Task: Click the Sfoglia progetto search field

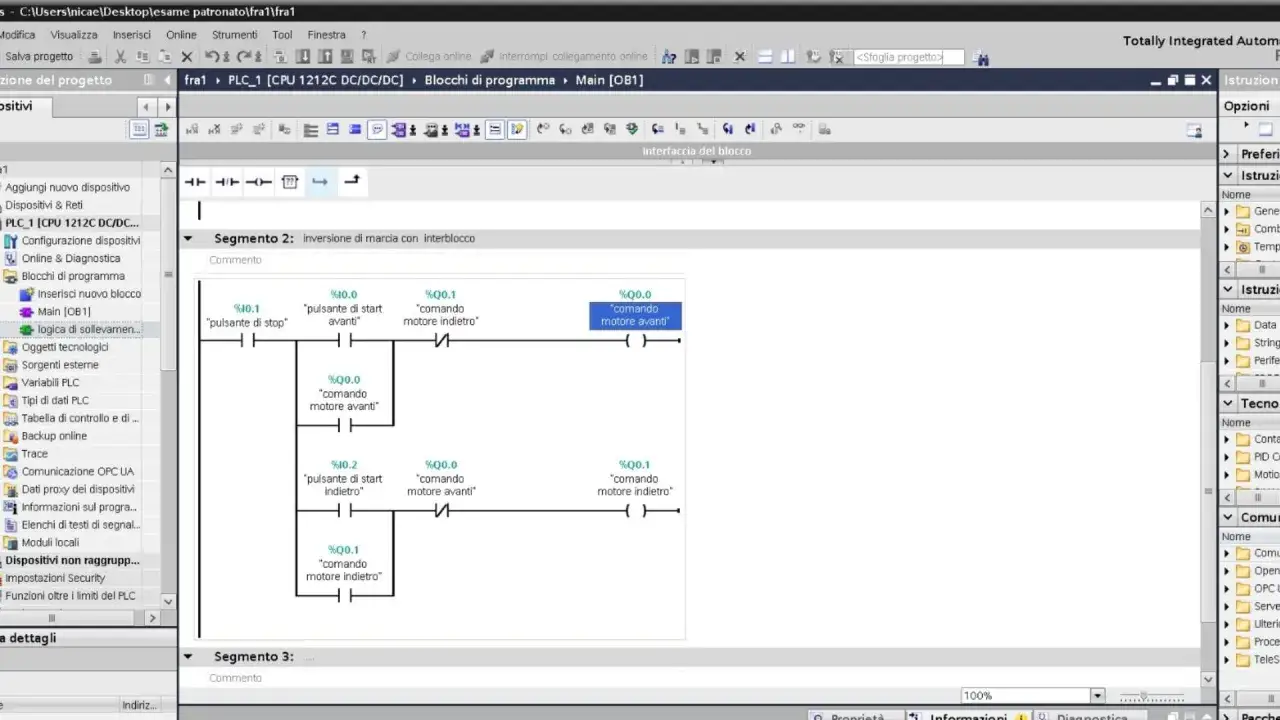Action: tap(908, 58)
